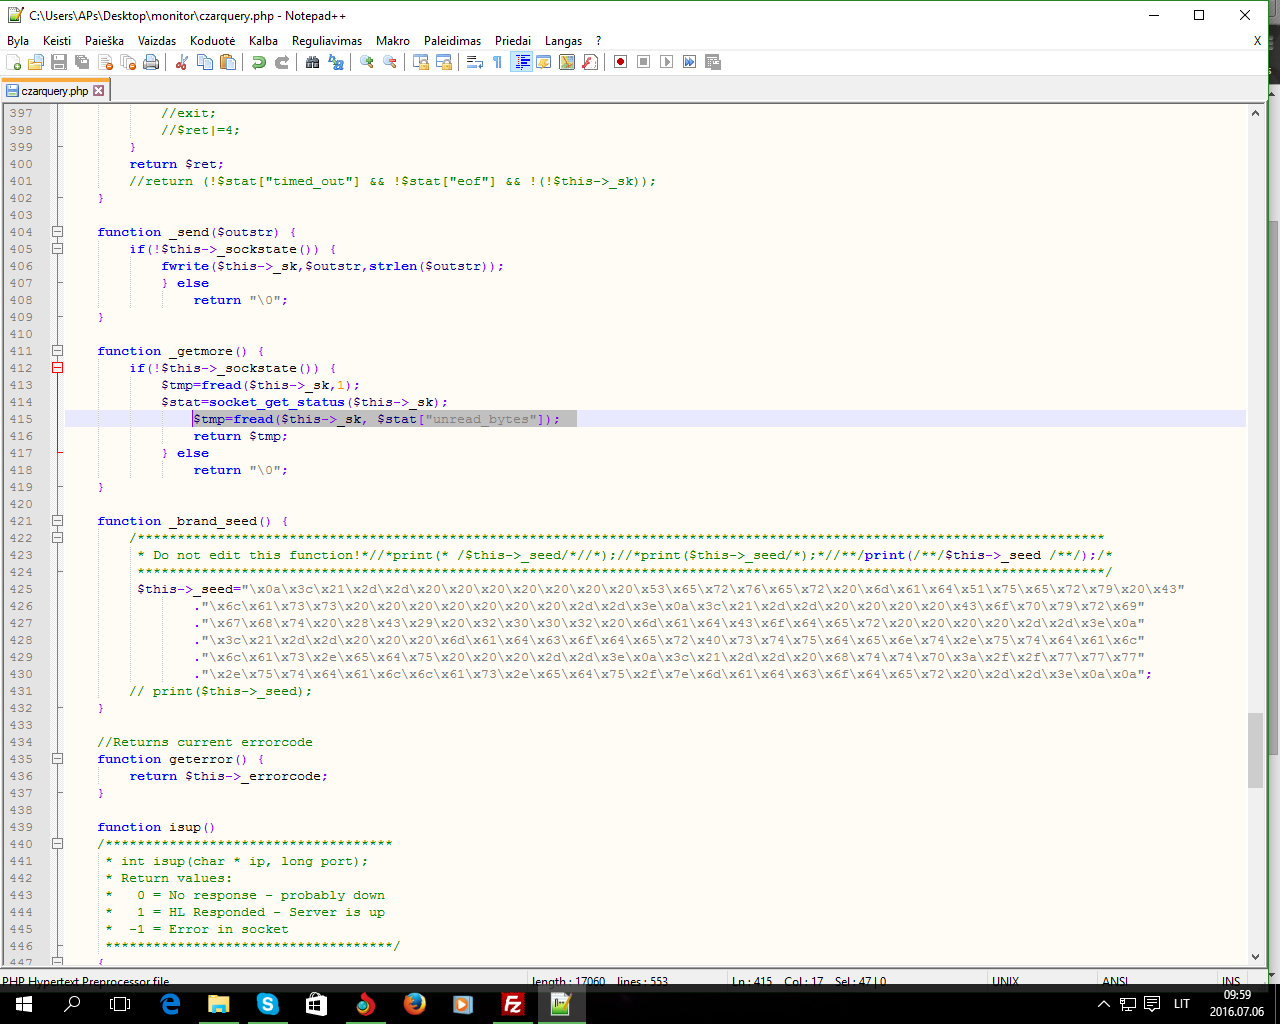Place cursor on 'return $ret;' line
This screenshot has height=1024, width=1280.
176,164
